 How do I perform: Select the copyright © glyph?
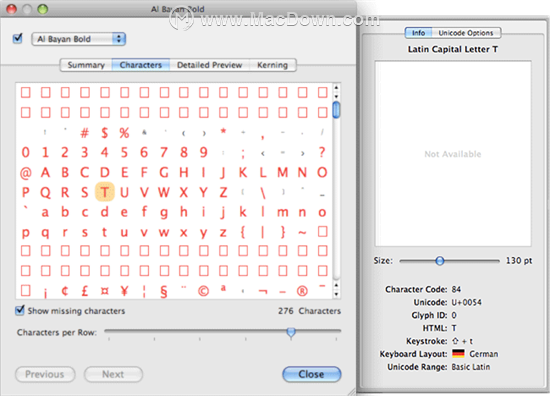203,291
